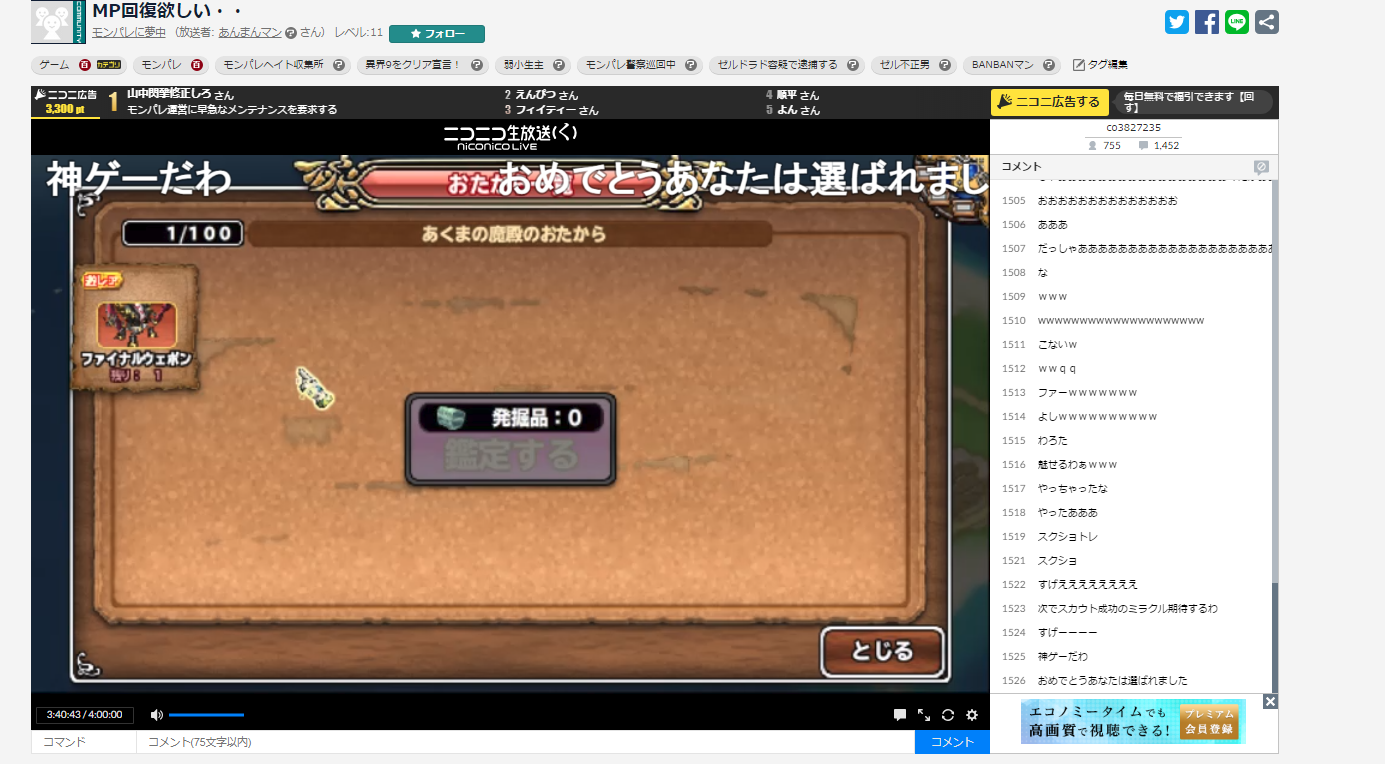Share the broadcast via LINE

coord(1237,22)
